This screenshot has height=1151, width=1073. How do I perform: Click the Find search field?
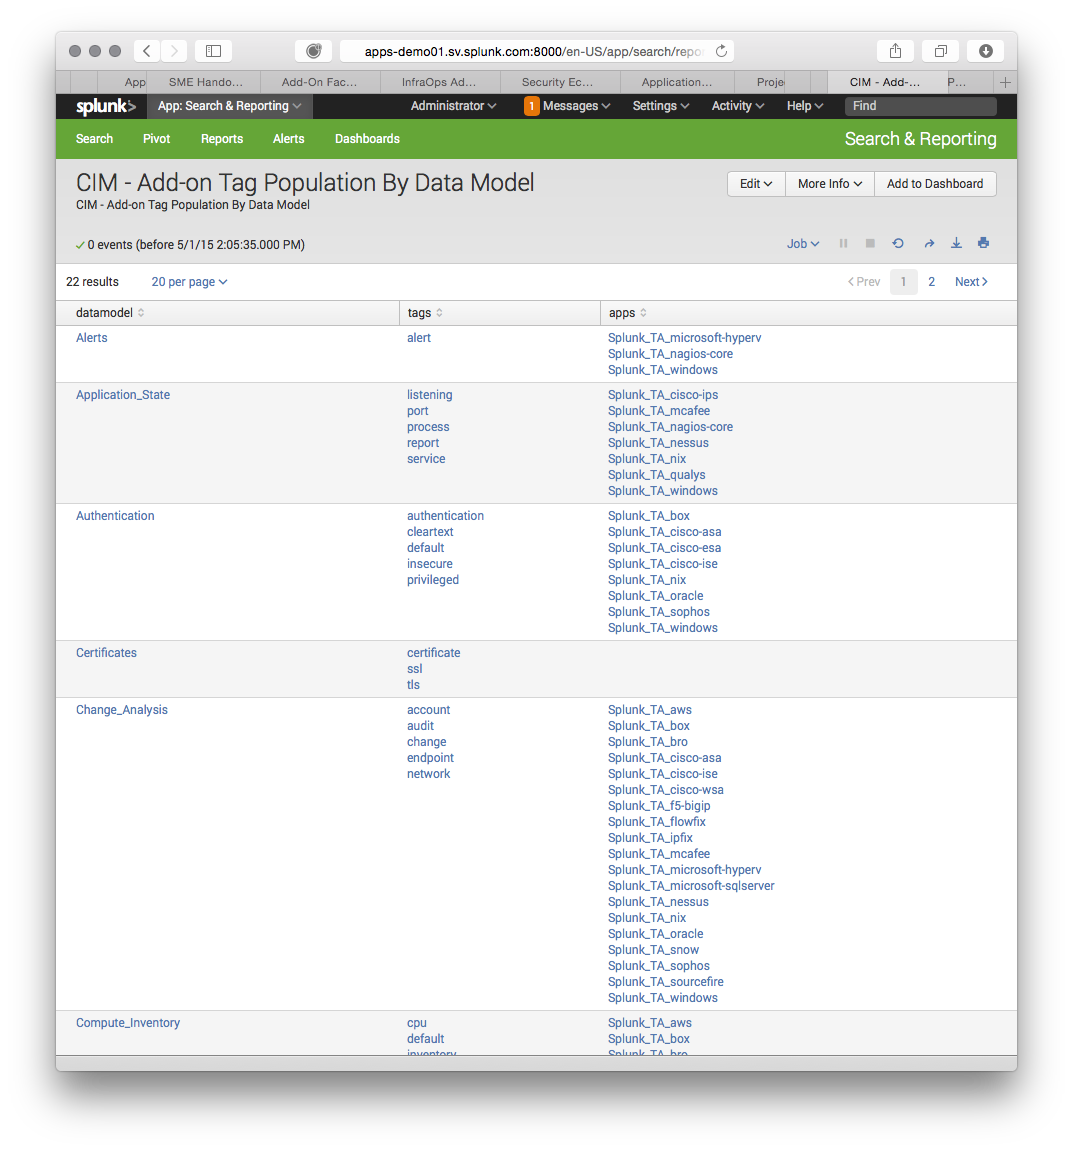pyautogui.click(x=920, y=106)
